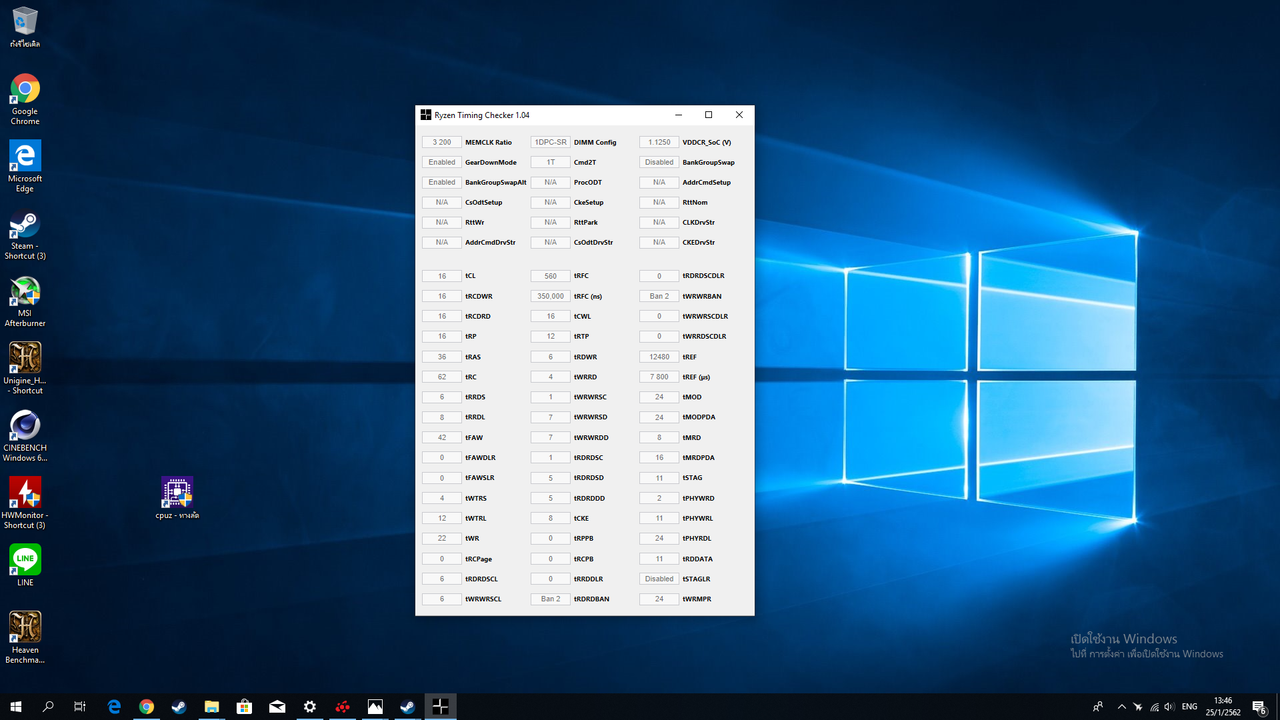
Task: Select the Heaven Benchmark desktop icon
Action: pos(25,637)
